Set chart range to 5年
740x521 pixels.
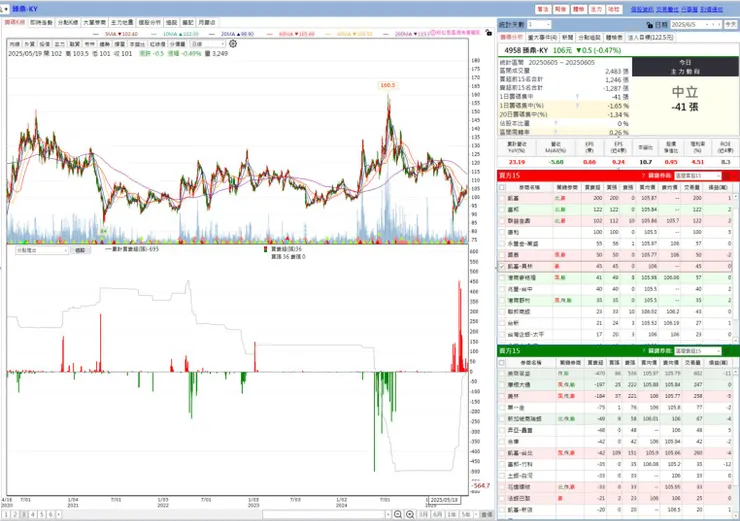466,514
